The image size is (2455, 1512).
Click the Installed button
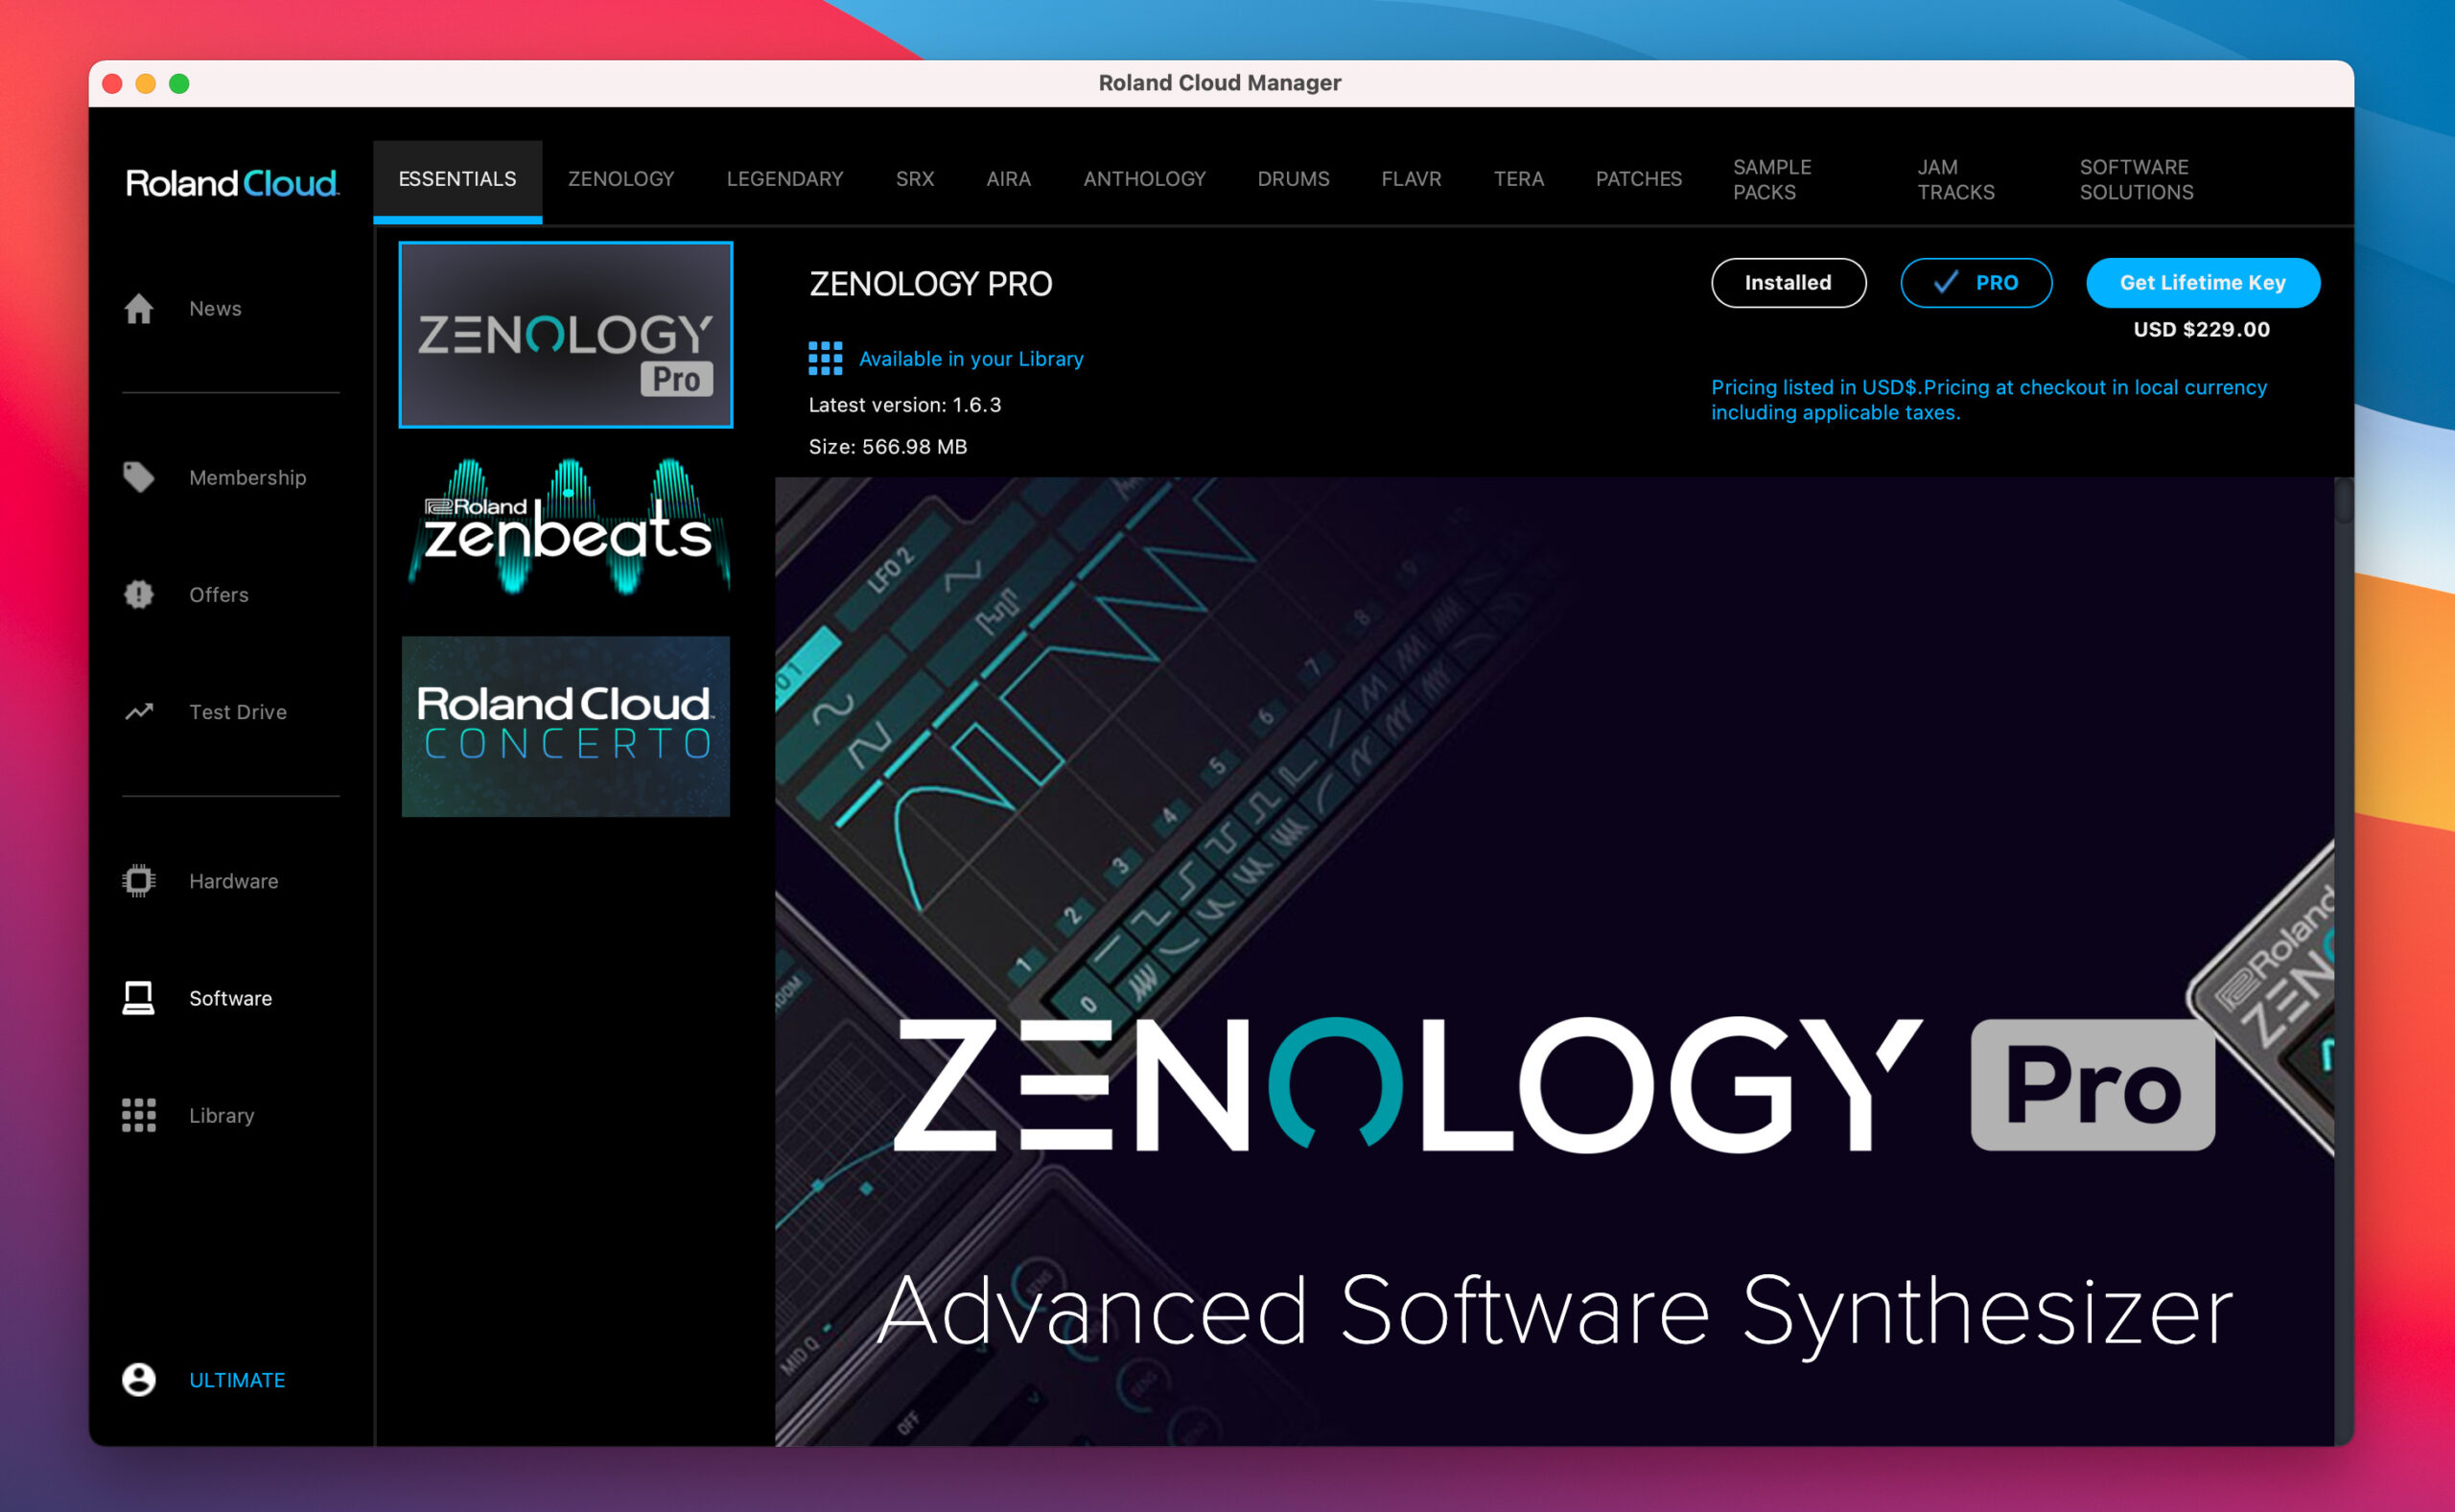pyautogui.click(x=1789, y=283)
